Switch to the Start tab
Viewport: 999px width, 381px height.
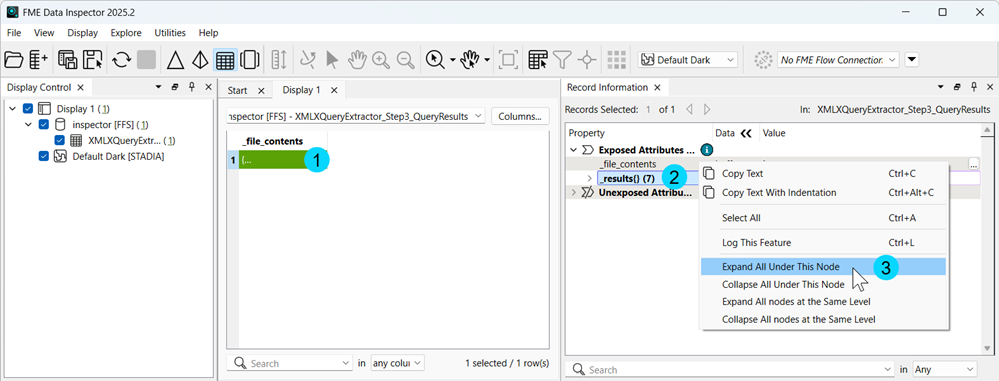click(x=238, y=90)
